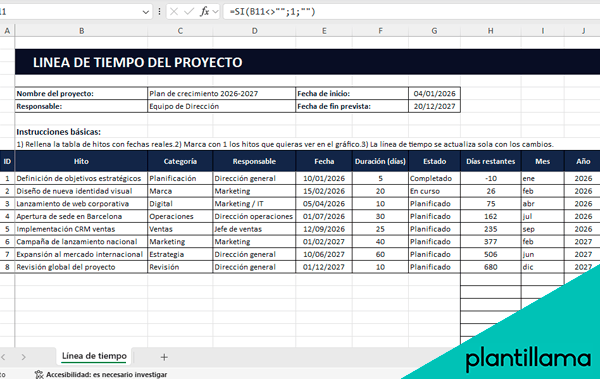
Task: Select 'Implementación CRM ventas' cell
Action: [x=81, y=229]
